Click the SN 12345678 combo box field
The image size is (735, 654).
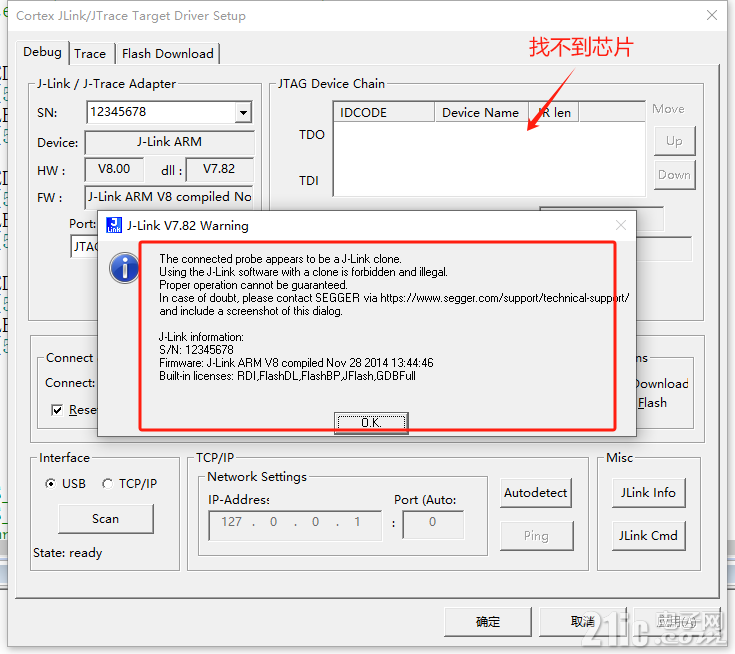click(169, 112)
